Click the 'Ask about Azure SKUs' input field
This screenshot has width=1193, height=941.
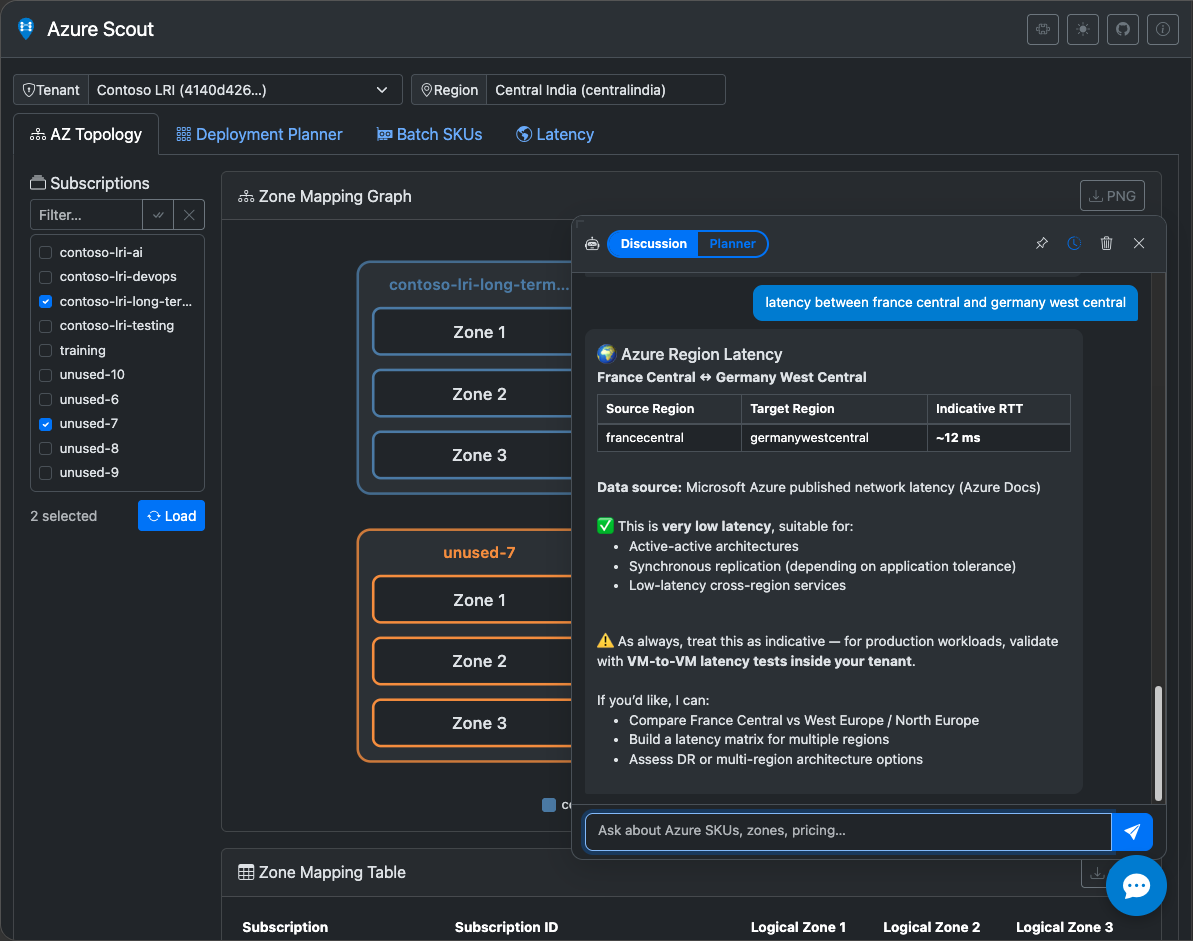[x=846, y=831]
